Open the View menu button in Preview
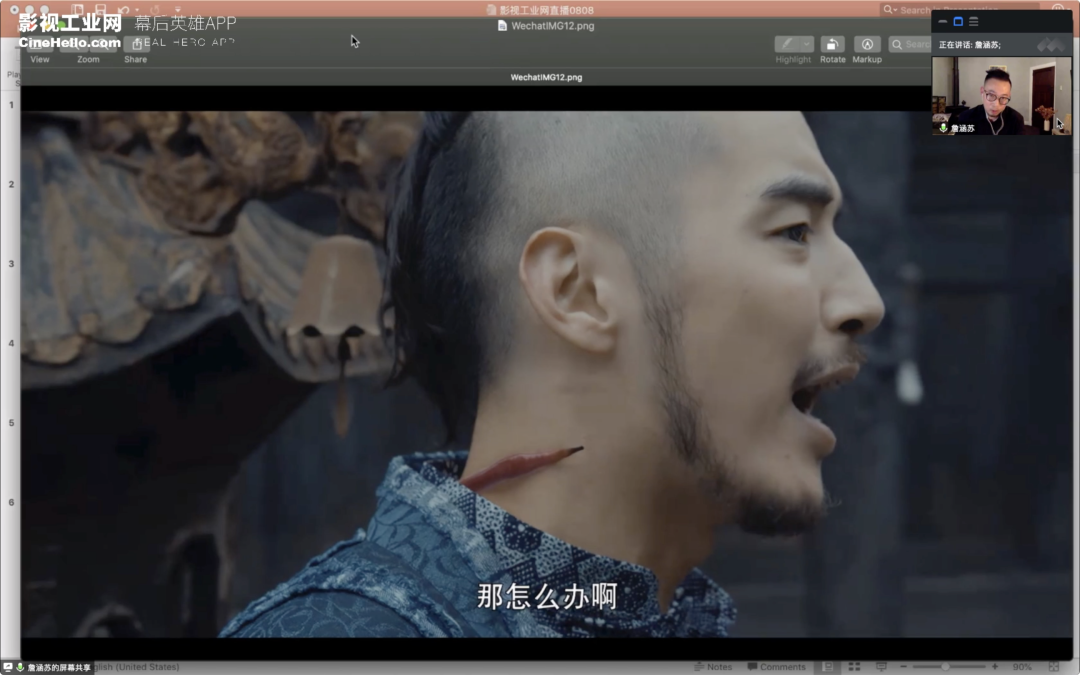1080x675 pixels. tap(40, 45)
